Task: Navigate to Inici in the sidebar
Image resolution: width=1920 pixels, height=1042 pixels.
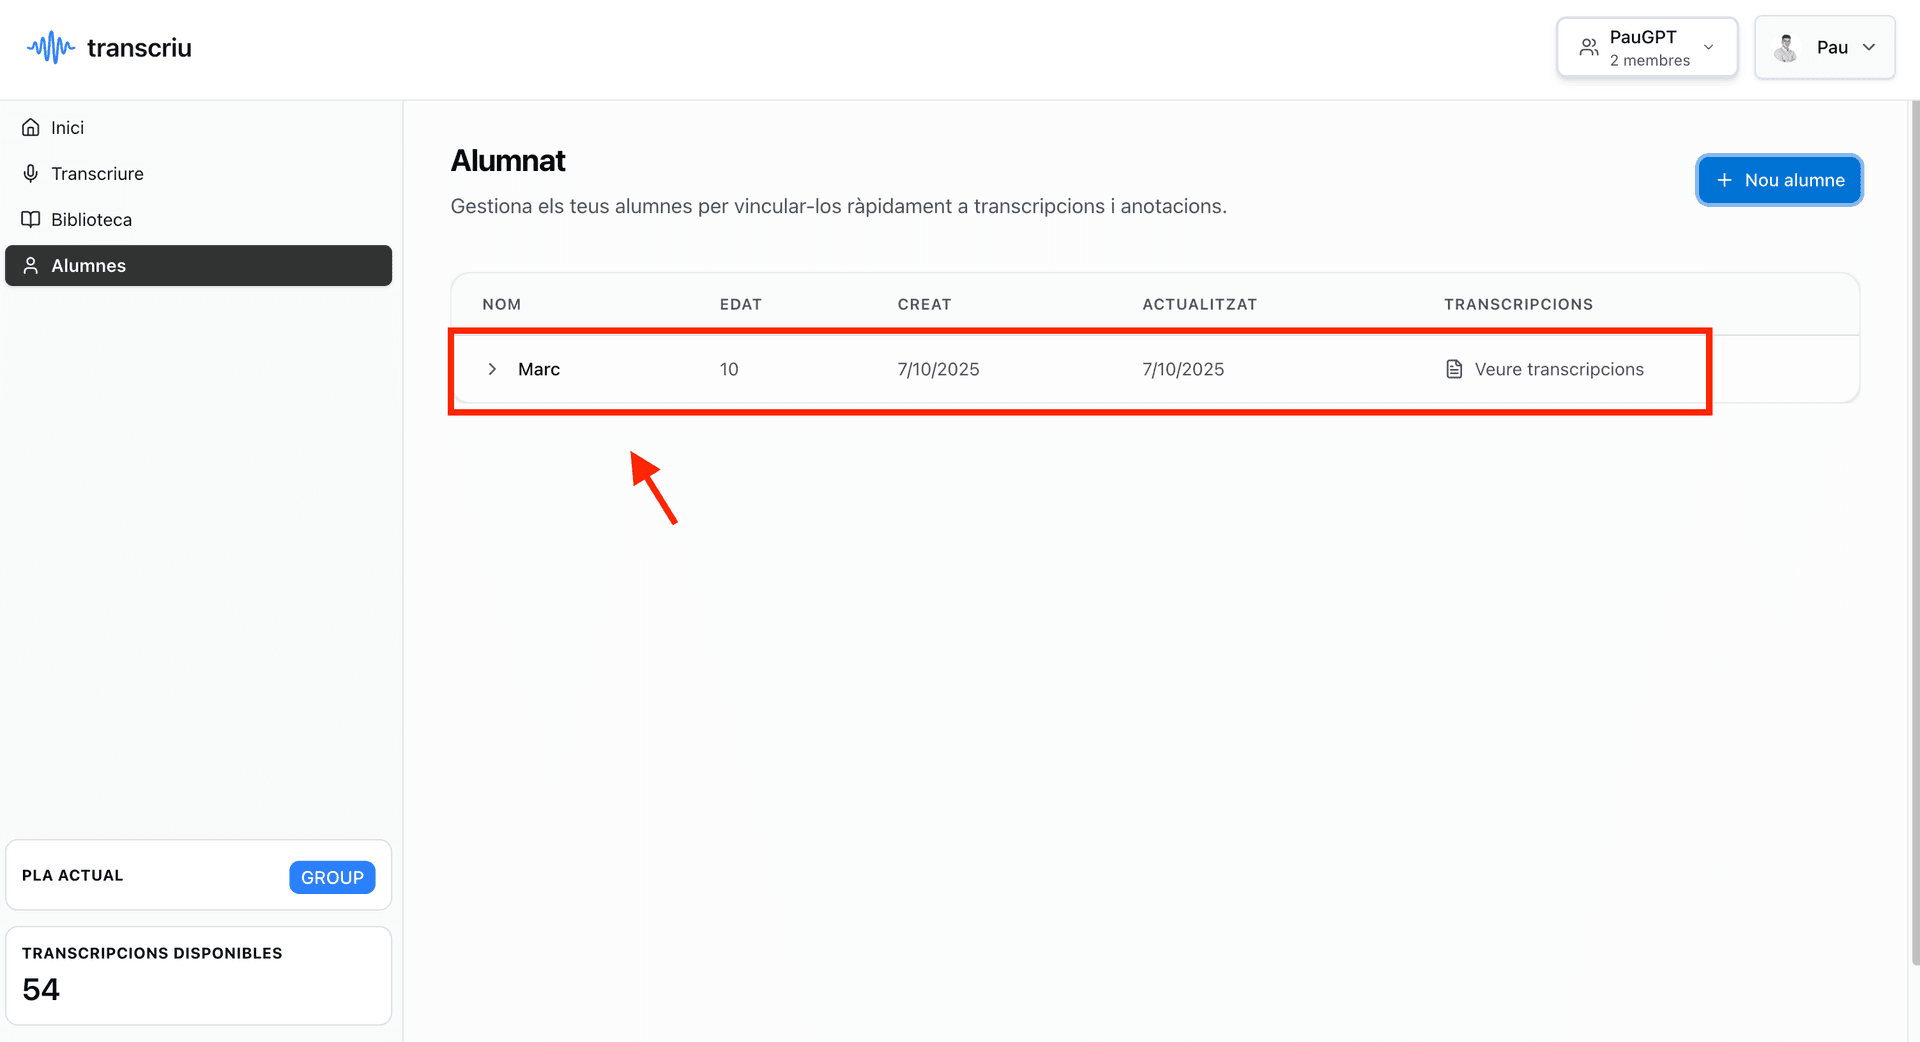Action: (67, 128)
